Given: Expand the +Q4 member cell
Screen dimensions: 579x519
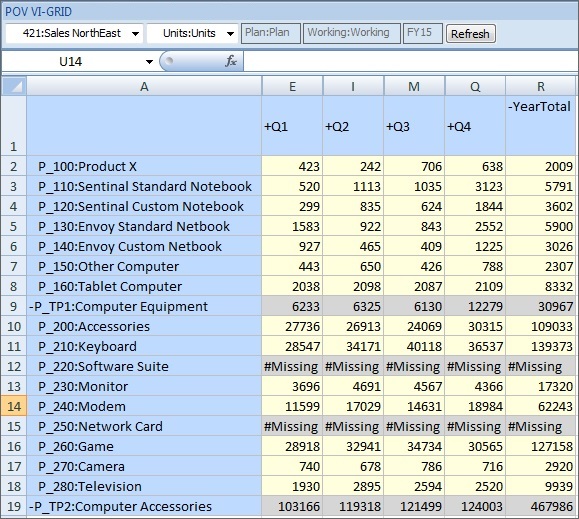Looking at the screenshot, I should 475,126.
